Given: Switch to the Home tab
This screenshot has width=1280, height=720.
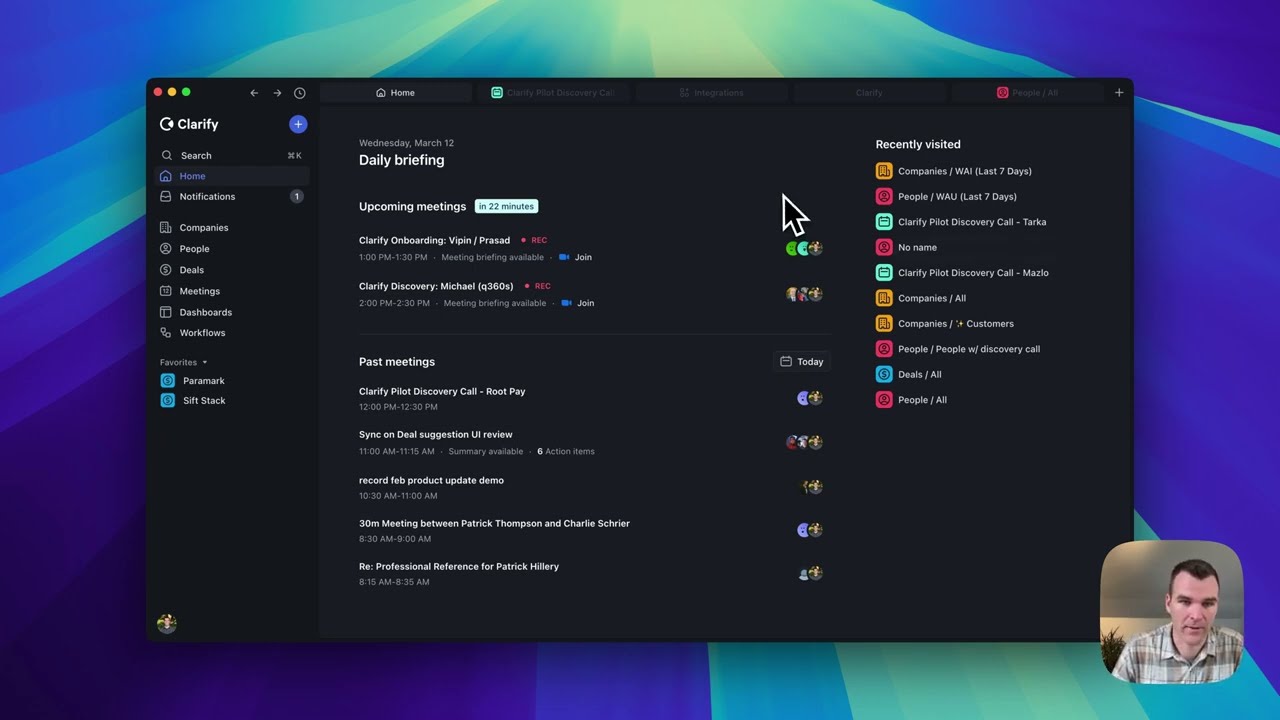Looking at the screenshot, I should pyautogui.click(x=396, y=93).
